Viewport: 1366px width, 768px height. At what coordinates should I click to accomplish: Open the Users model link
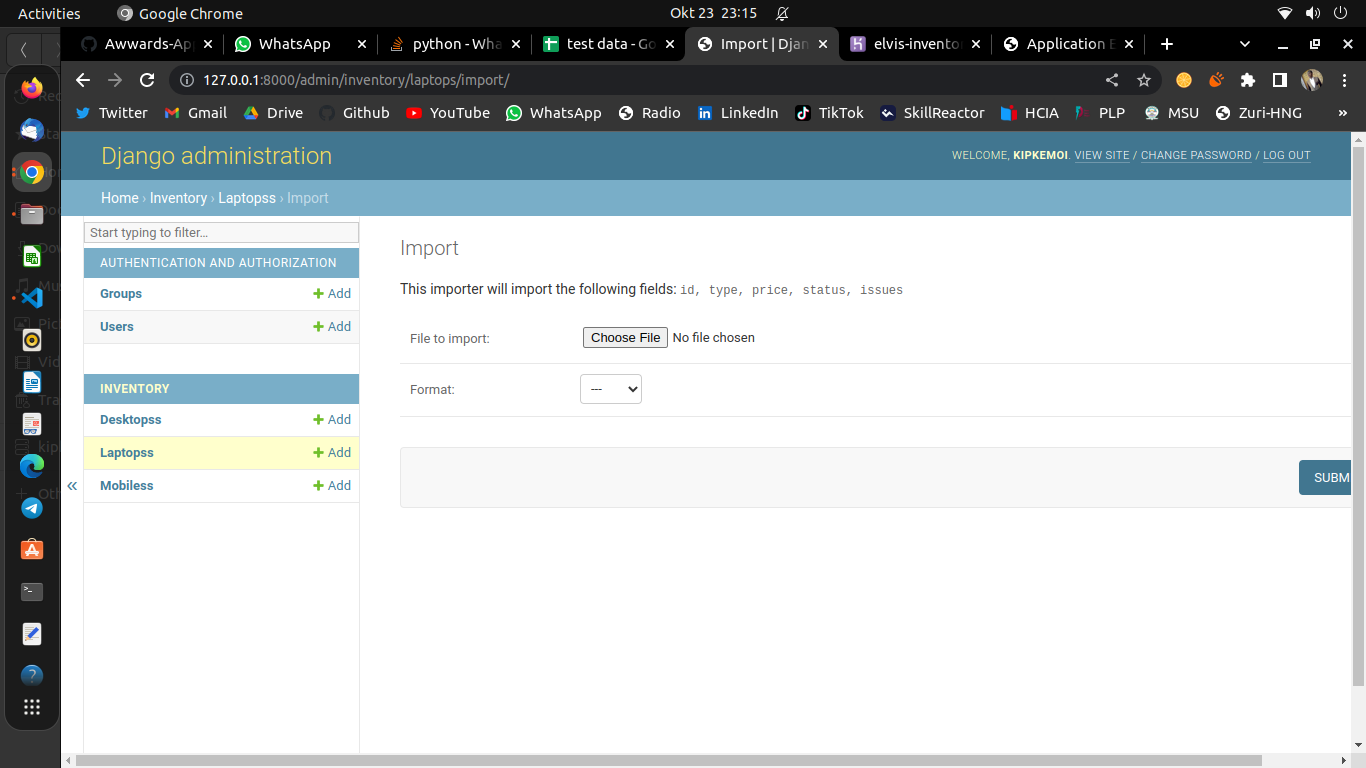click(x=117, y=327)
